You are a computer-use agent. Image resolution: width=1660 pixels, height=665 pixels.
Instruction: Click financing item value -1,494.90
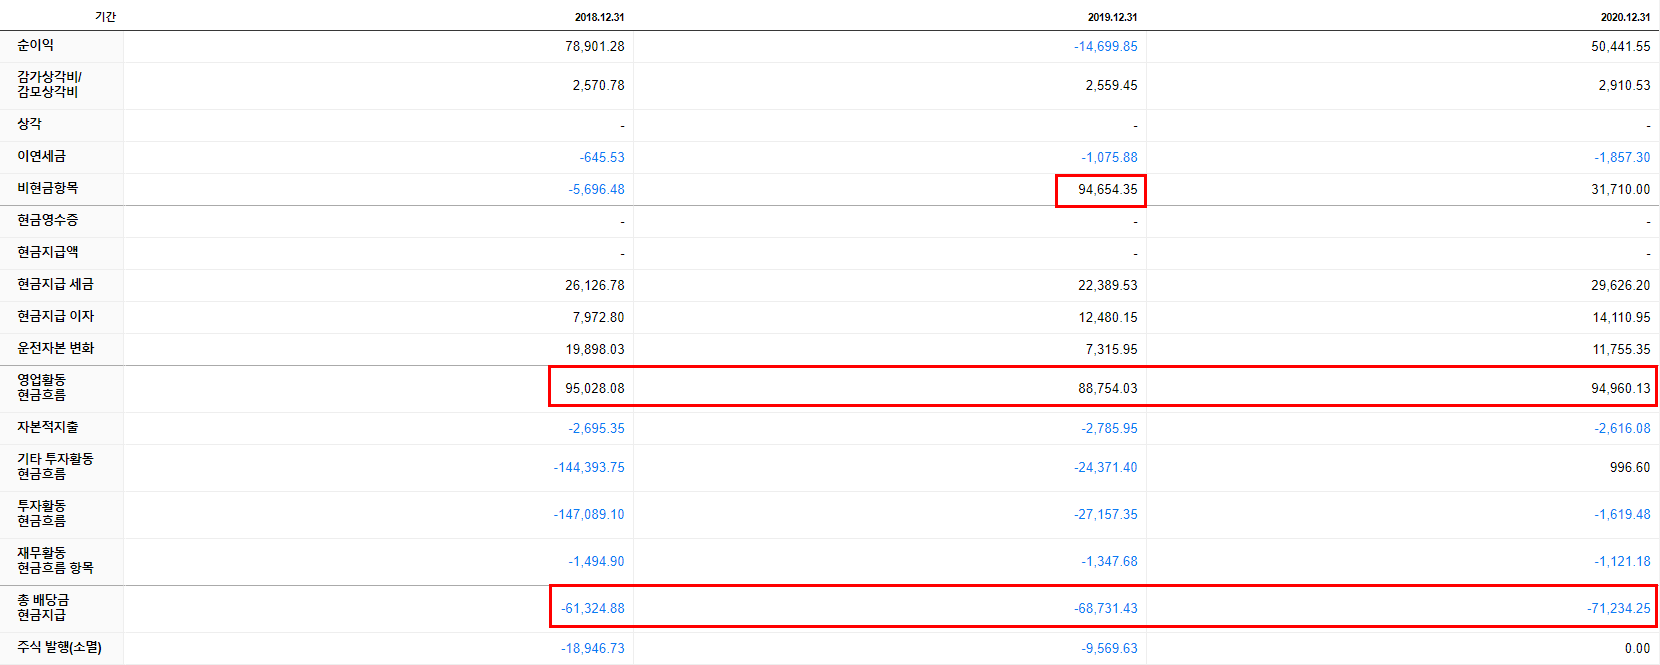tap(596, 561)
